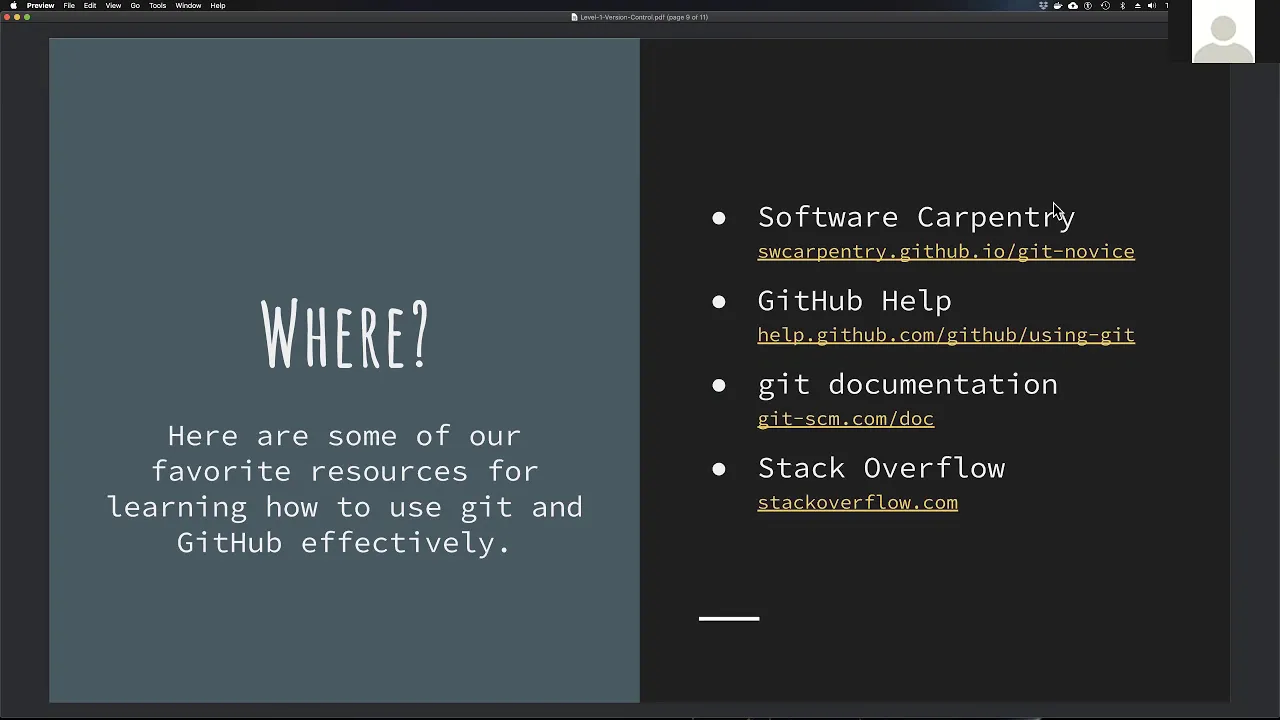The width and height of the screenshot is (1280, 720).
Task: Click the green full-screen window button
Action: coord(27,17)
